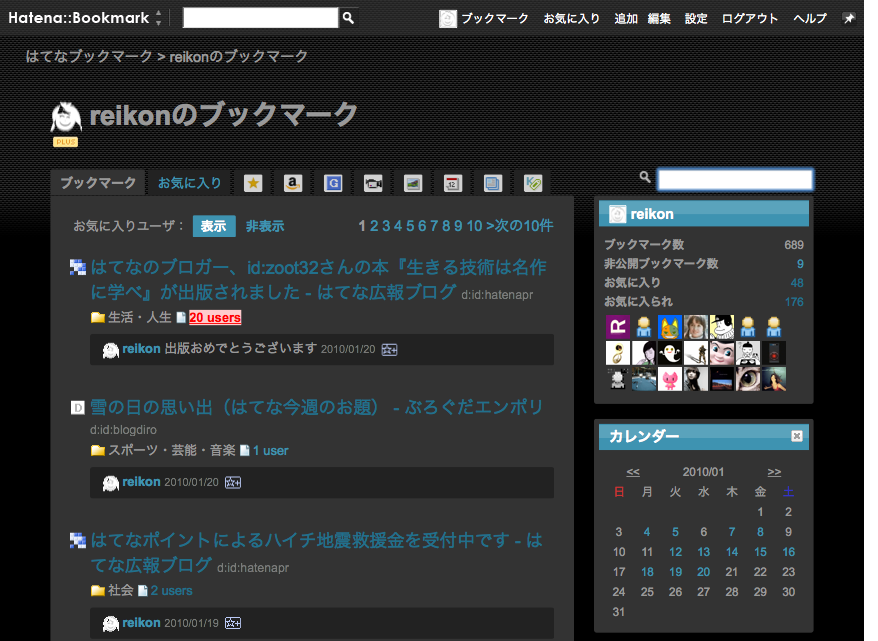Image resolution: width=878 pixels, height=641 pixels.
Task: Click the red 20 users link
Action: click(215, 317)
